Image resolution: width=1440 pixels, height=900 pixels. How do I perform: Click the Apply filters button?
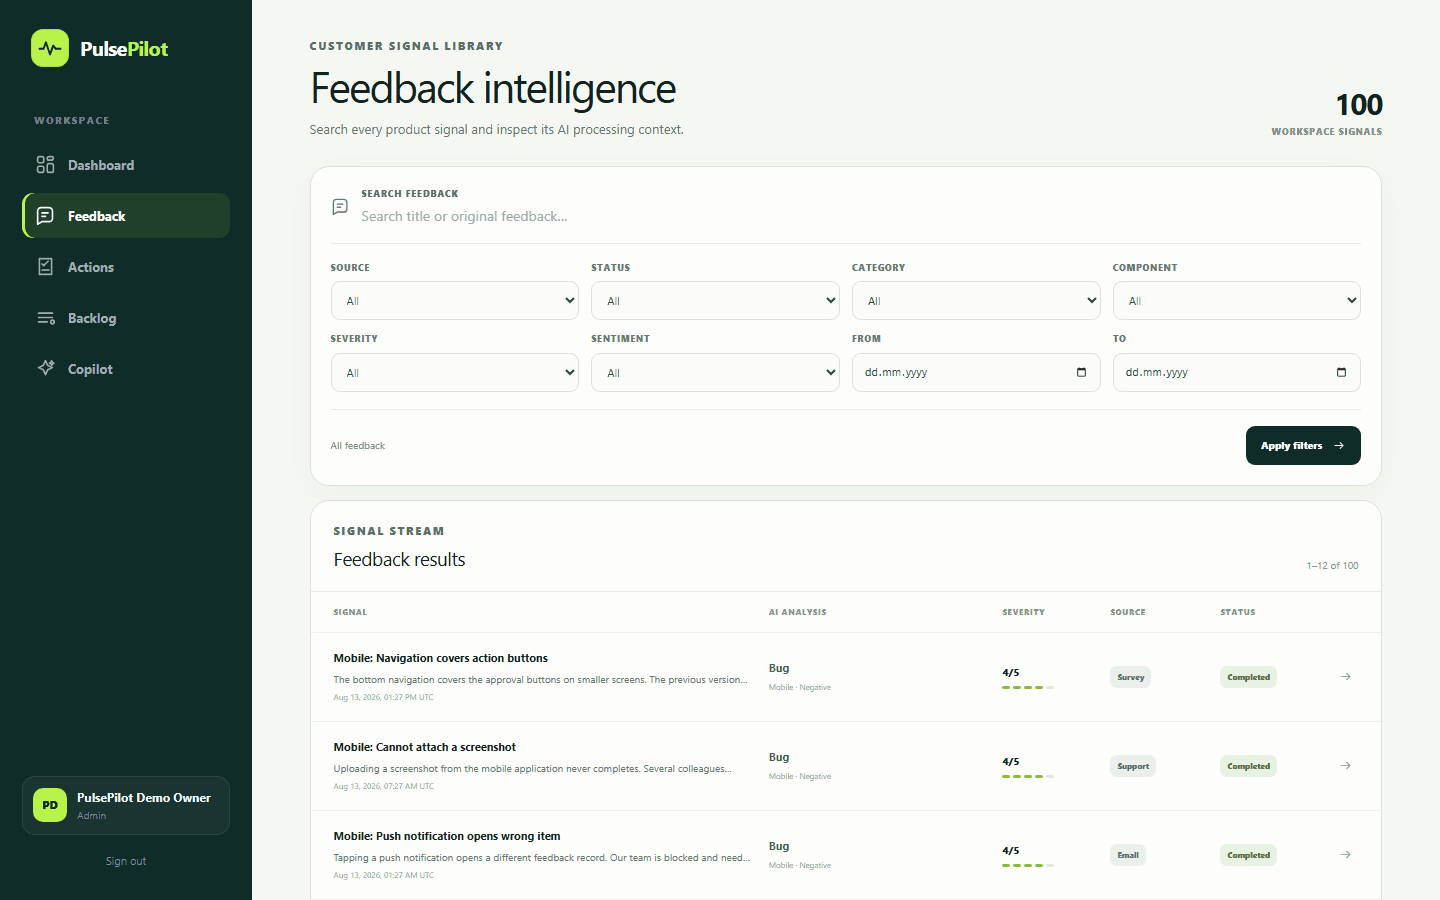[1303, 446]
